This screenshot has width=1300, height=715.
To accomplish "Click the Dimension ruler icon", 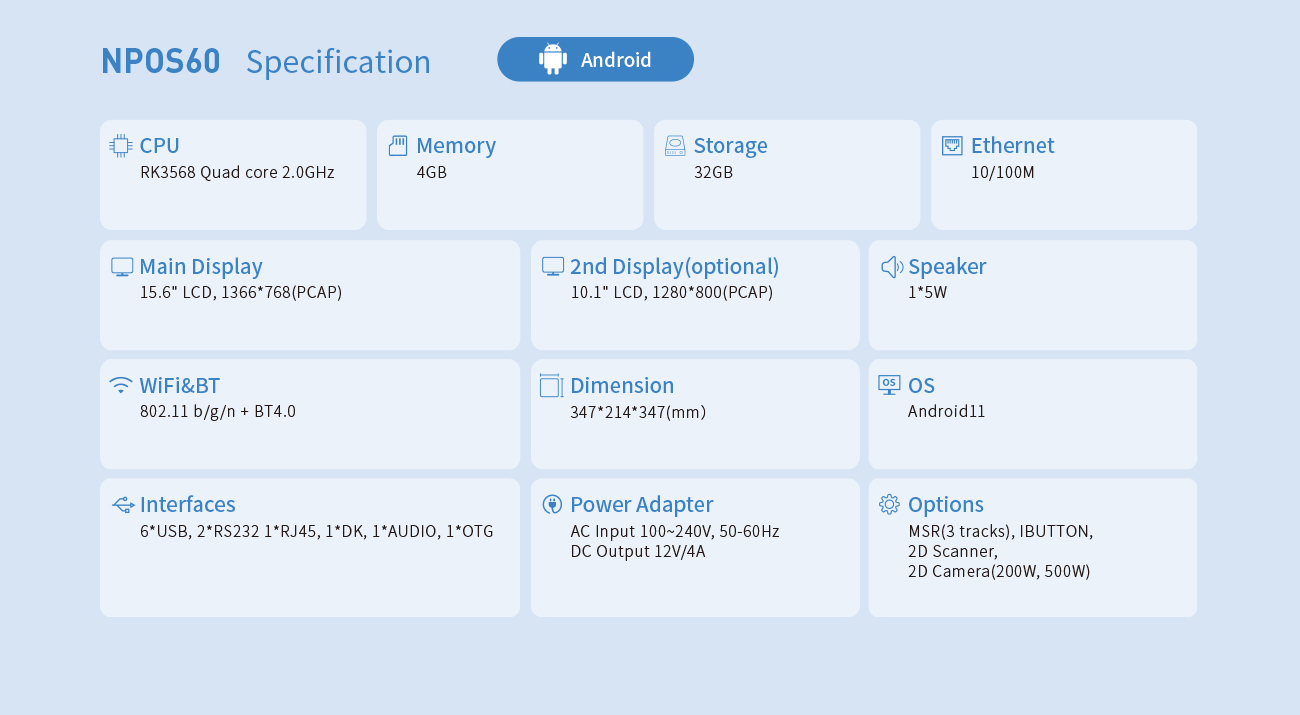I will (552, 386).
